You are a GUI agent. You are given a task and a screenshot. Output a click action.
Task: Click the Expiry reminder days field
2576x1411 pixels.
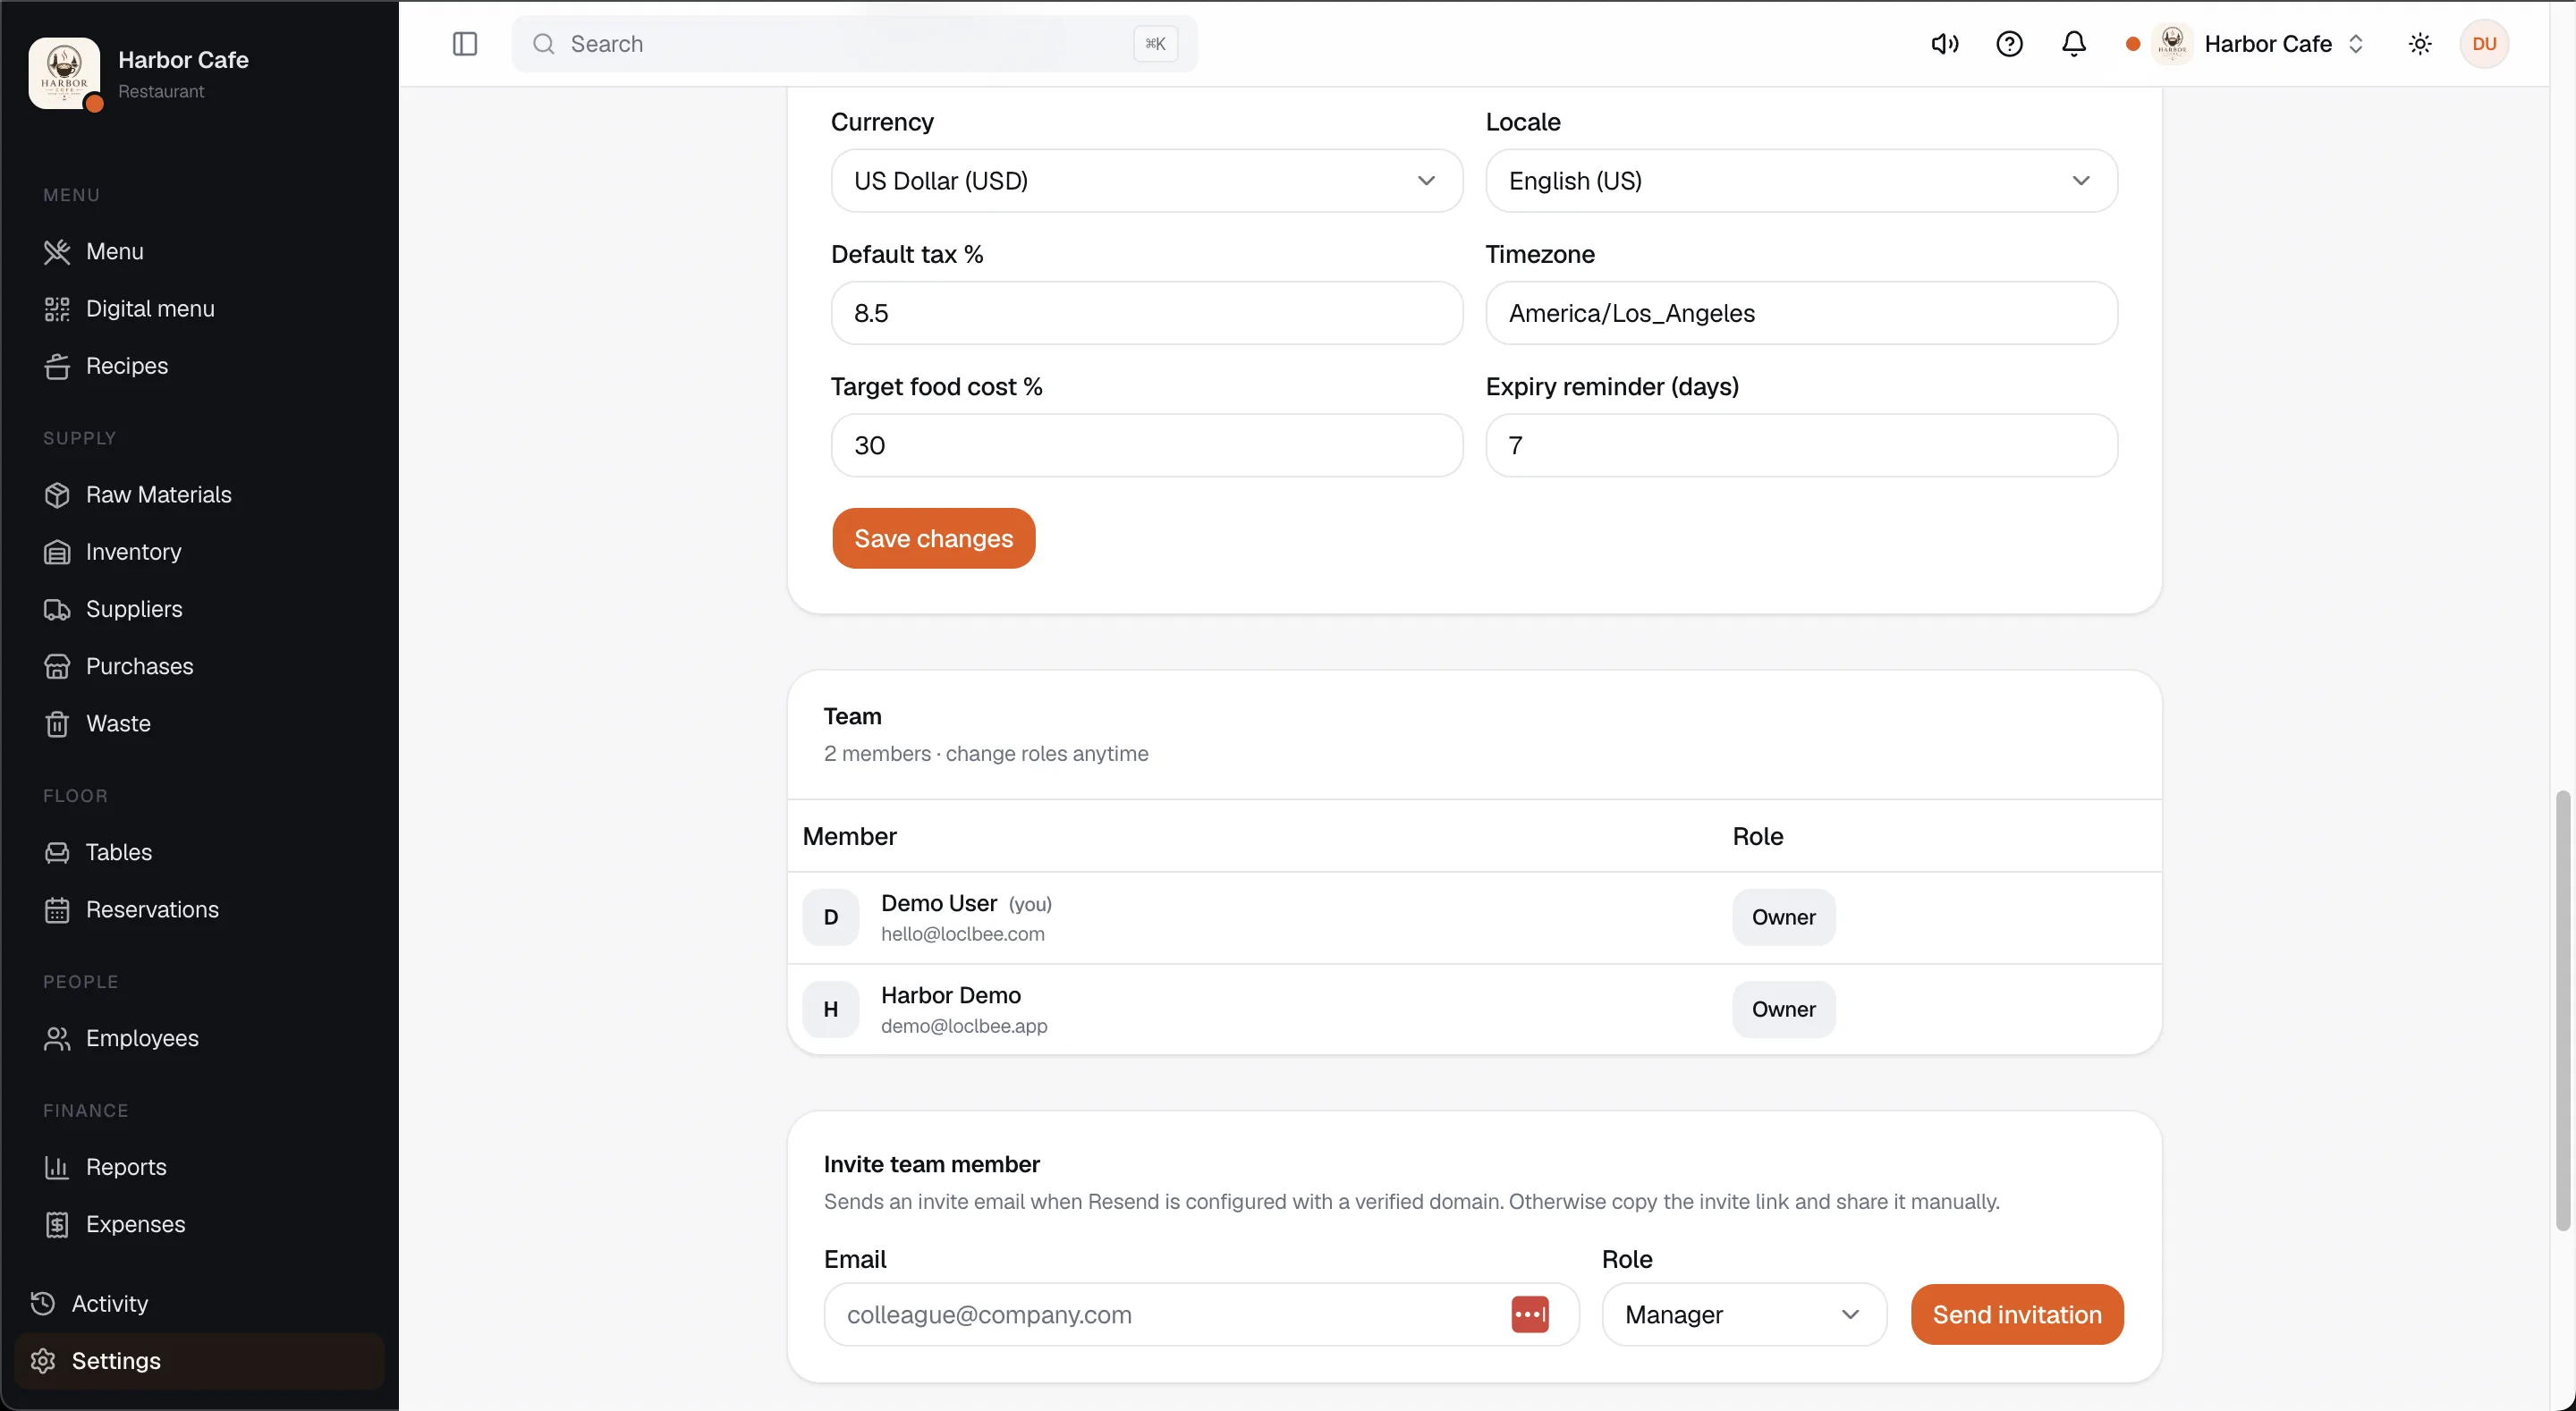point(1801,445)
